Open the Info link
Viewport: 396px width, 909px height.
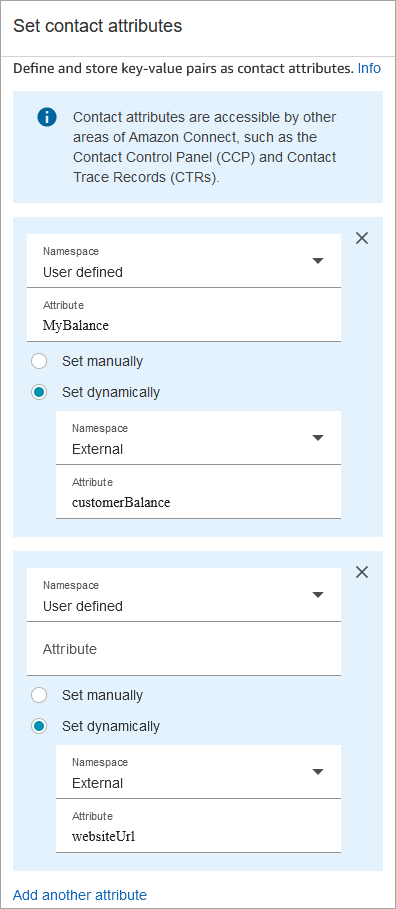tap(369, 68)
